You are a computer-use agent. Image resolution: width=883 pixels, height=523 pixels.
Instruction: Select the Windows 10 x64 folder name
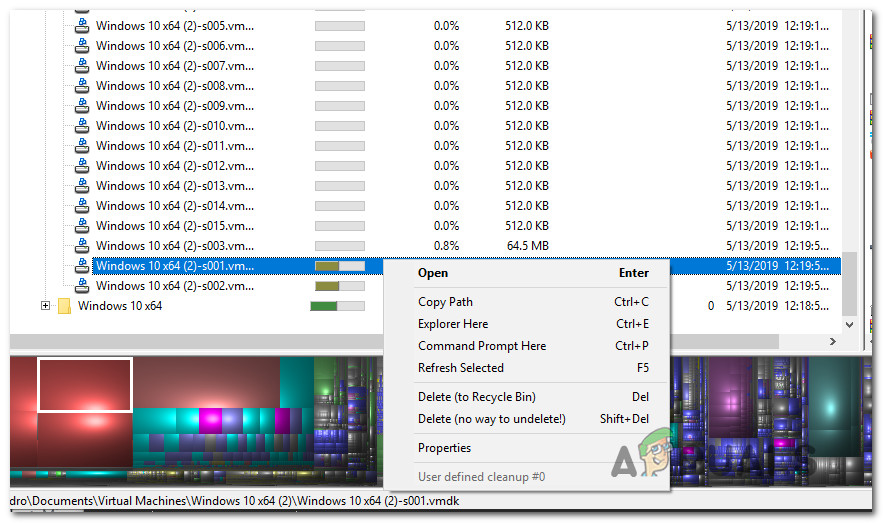(x=120, y=306)
